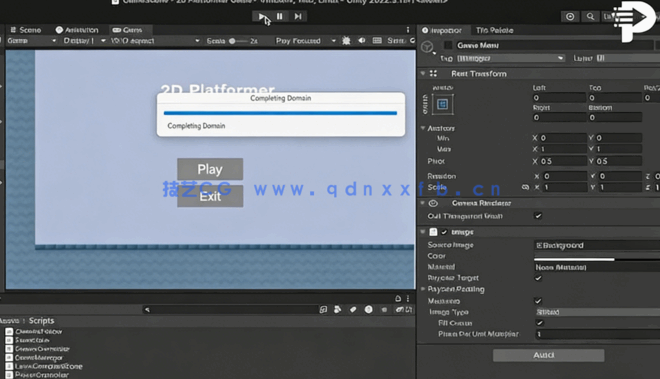
Task: Click the Play button in the game menu
Action: (210, 169)
